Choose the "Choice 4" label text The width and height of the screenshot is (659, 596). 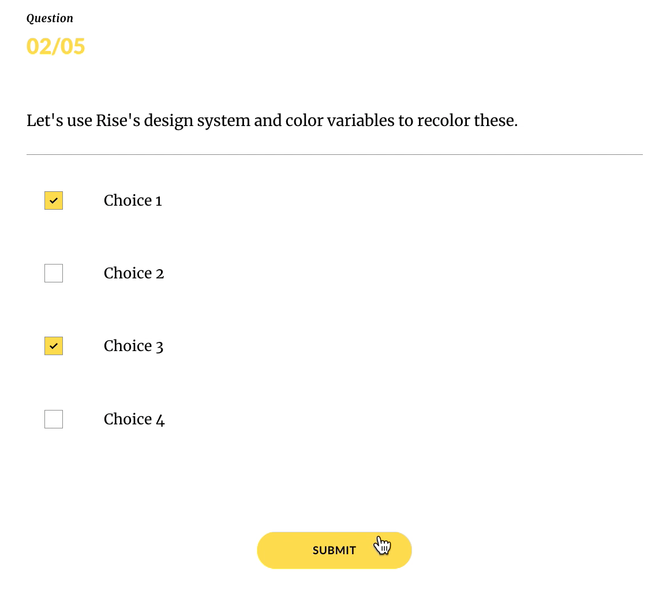click(x=134, y=419)
